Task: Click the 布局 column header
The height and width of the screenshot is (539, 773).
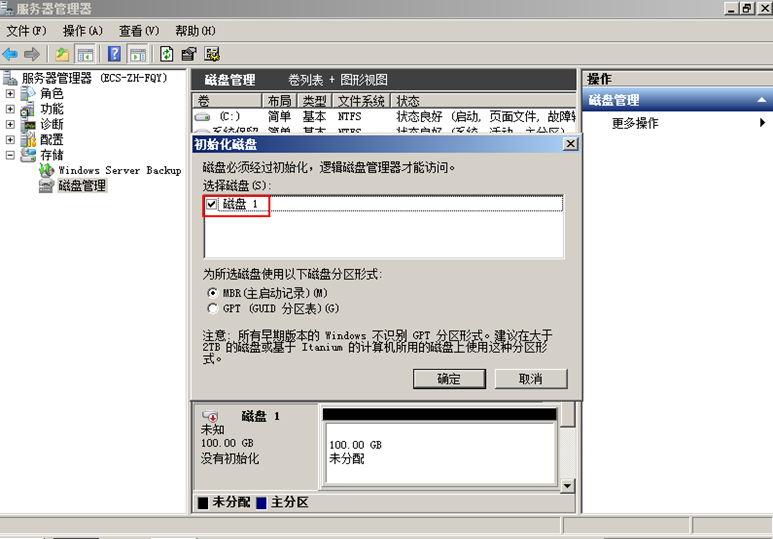Action: pyautogui.click(x=280, y=101)
